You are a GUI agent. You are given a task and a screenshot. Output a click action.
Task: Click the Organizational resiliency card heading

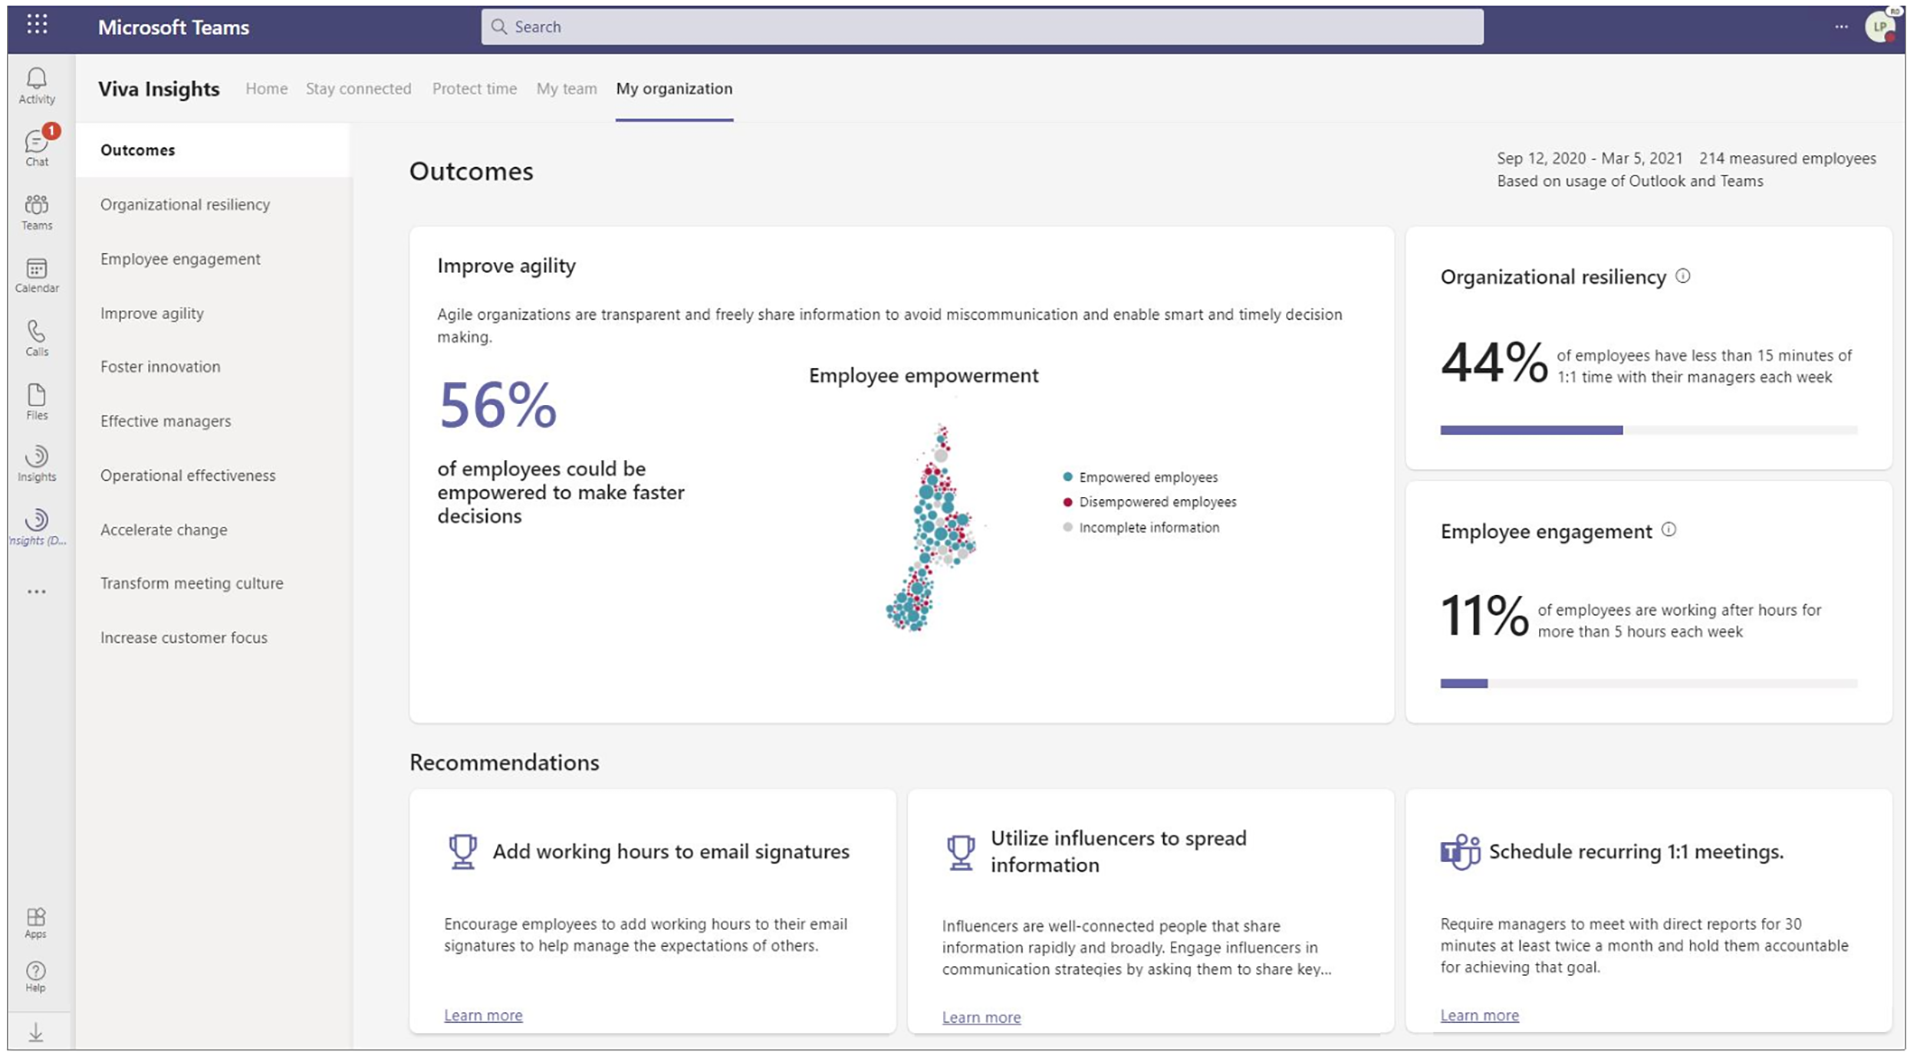[1553, 277]
